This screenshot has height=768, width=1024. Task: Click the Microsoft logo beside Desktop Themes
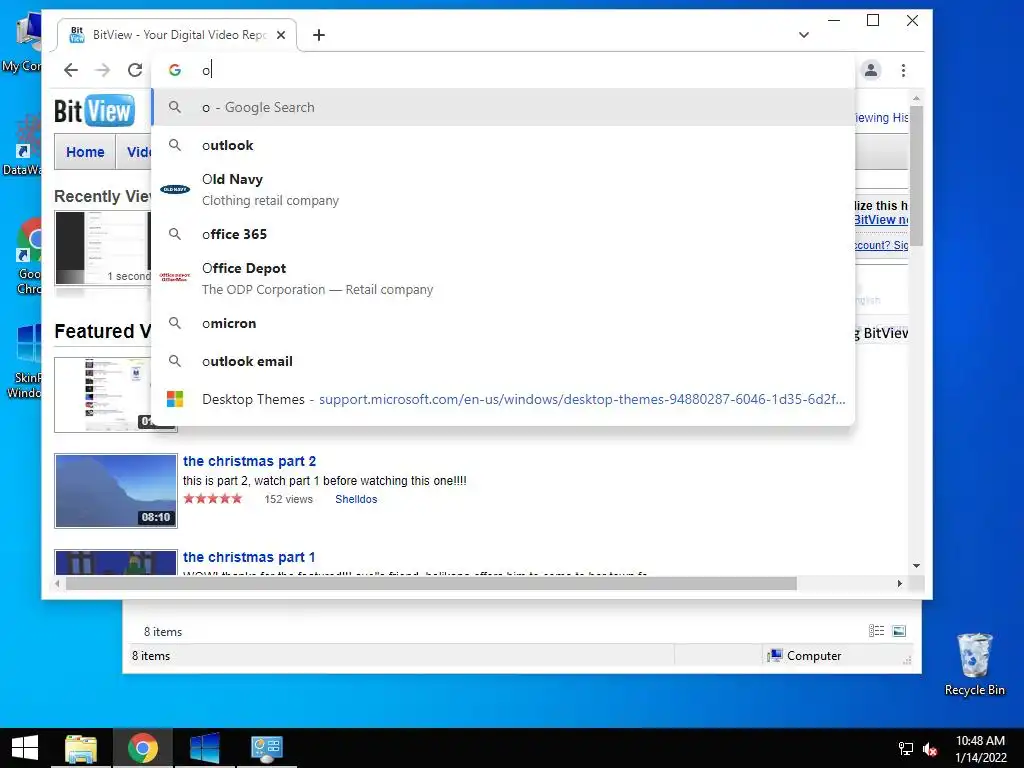(175, 399)
